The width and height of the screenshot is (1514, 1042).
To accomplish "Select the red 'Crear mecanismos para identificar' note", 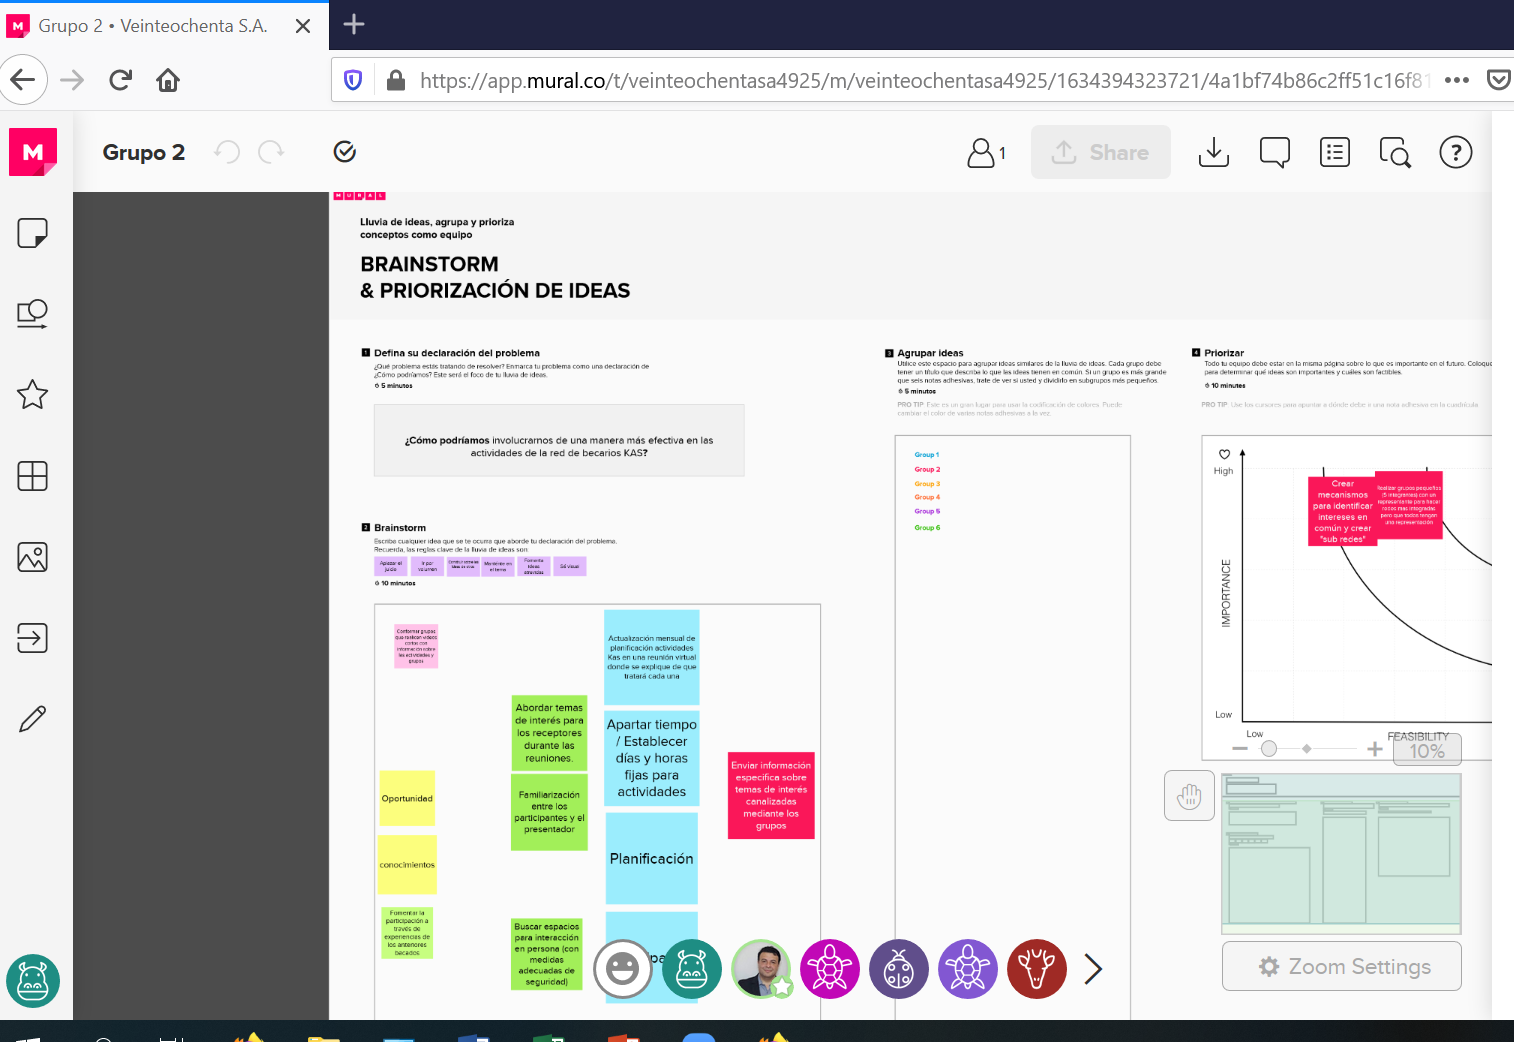I will coord(1343,511).
